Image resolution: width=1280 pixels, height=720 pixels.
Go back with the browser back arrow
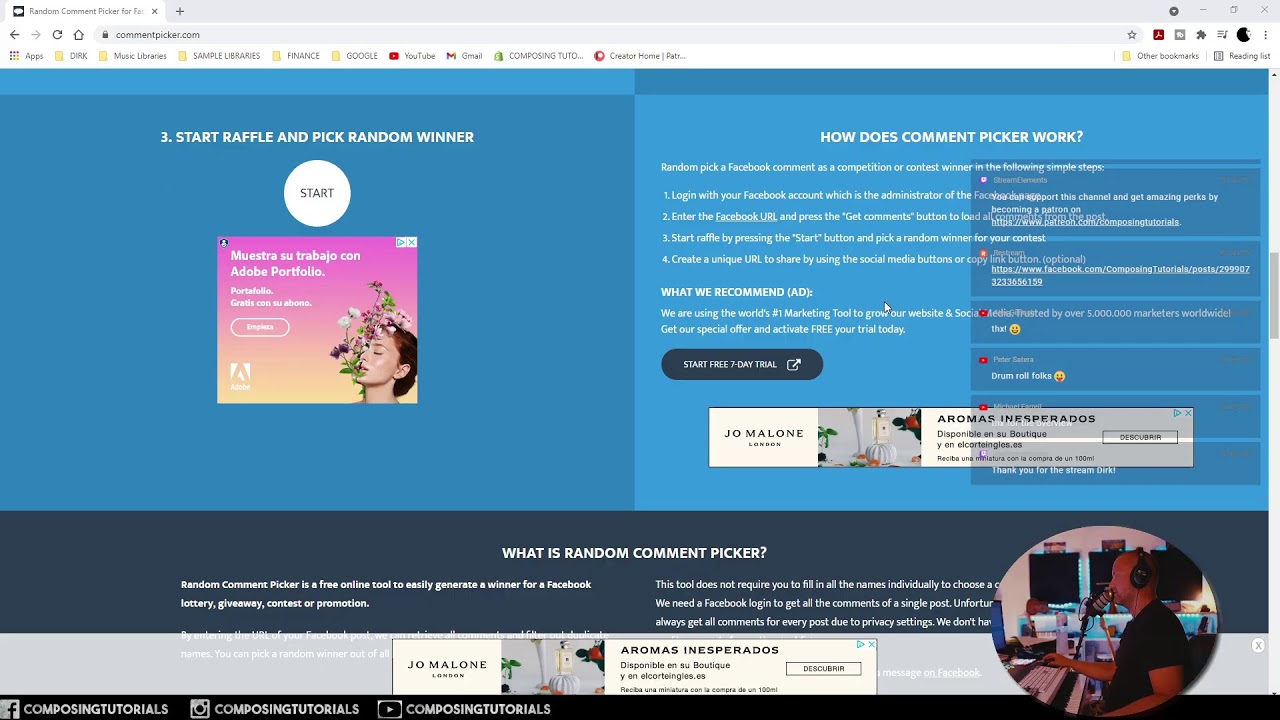[14, 35]
